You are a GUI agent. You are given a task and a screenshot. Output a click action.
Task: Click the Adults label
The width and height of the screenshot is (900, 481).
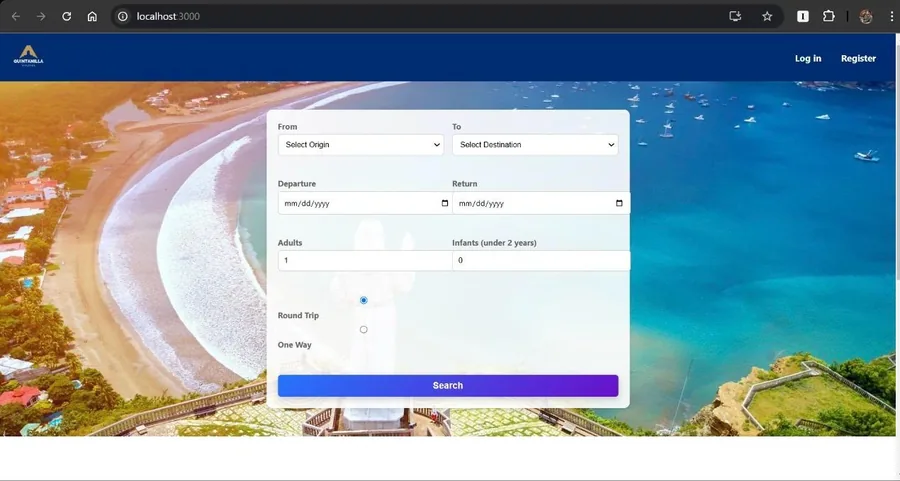click(x=290, y=243)
